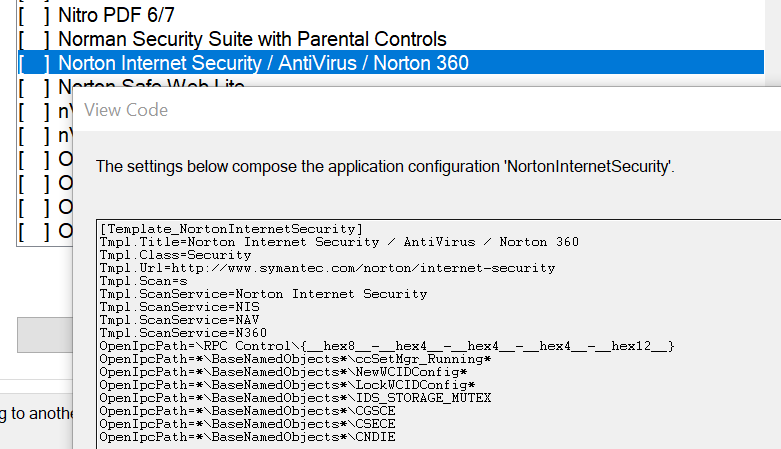Image resolution: width=781 pixels, height=449 pixels.
Task: Click the CNDIE OpenIpcPath line
Action: coord(248,436)
